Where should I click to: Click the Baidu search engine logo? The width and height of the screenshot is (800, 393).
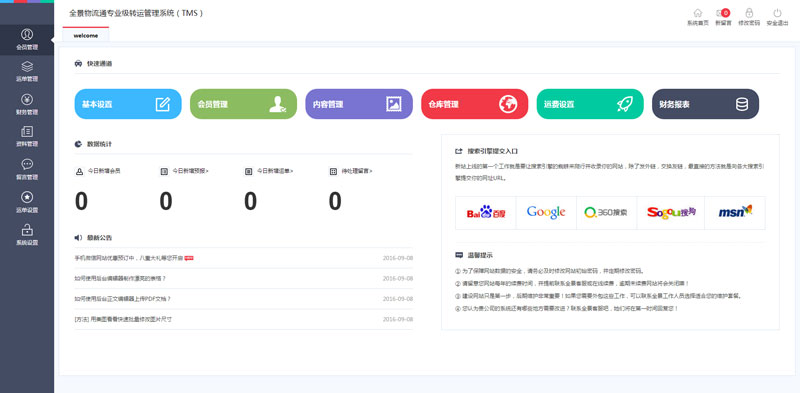point(486,212)
